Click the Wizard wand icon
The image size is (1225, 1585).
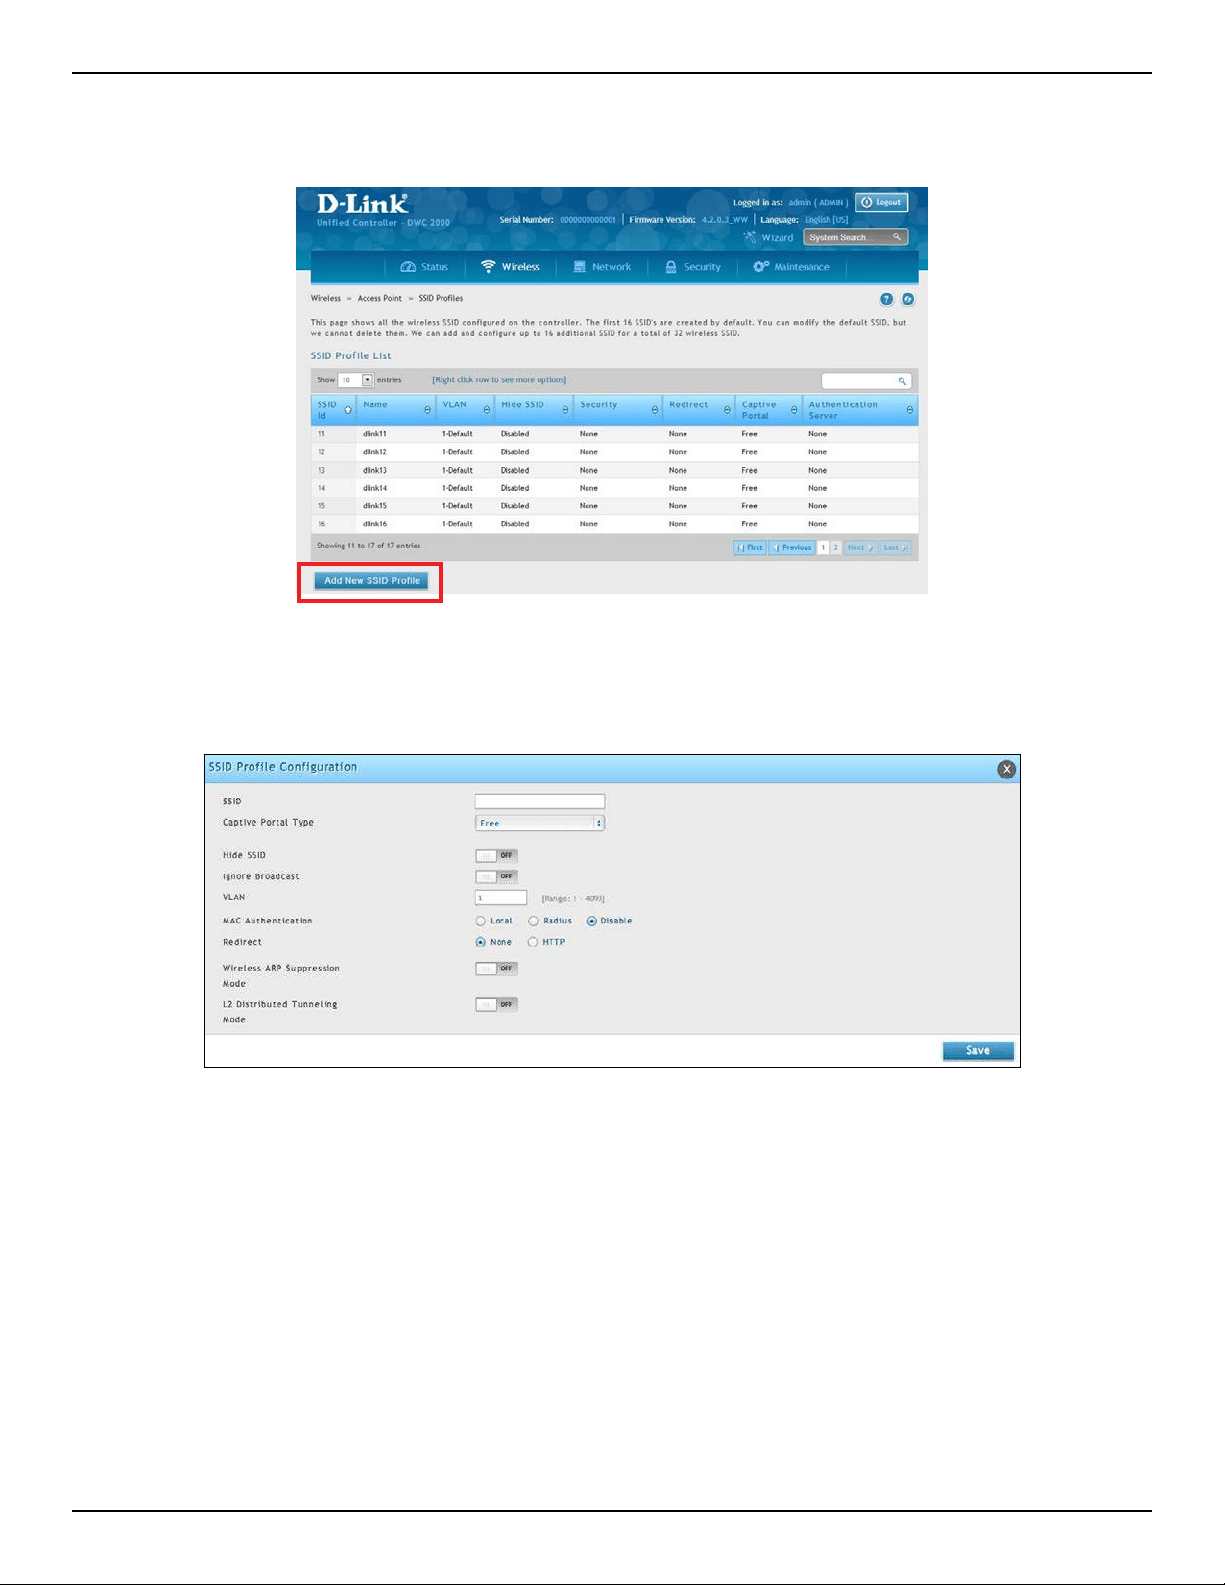pyautogui.click(x=750, y=237)
